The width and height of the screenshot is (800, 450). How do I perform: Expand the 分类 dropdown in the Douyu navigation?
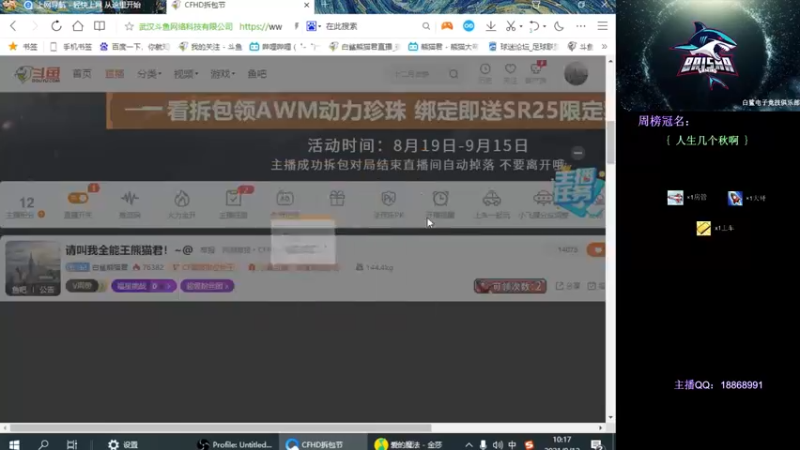(x=149, y=74)
